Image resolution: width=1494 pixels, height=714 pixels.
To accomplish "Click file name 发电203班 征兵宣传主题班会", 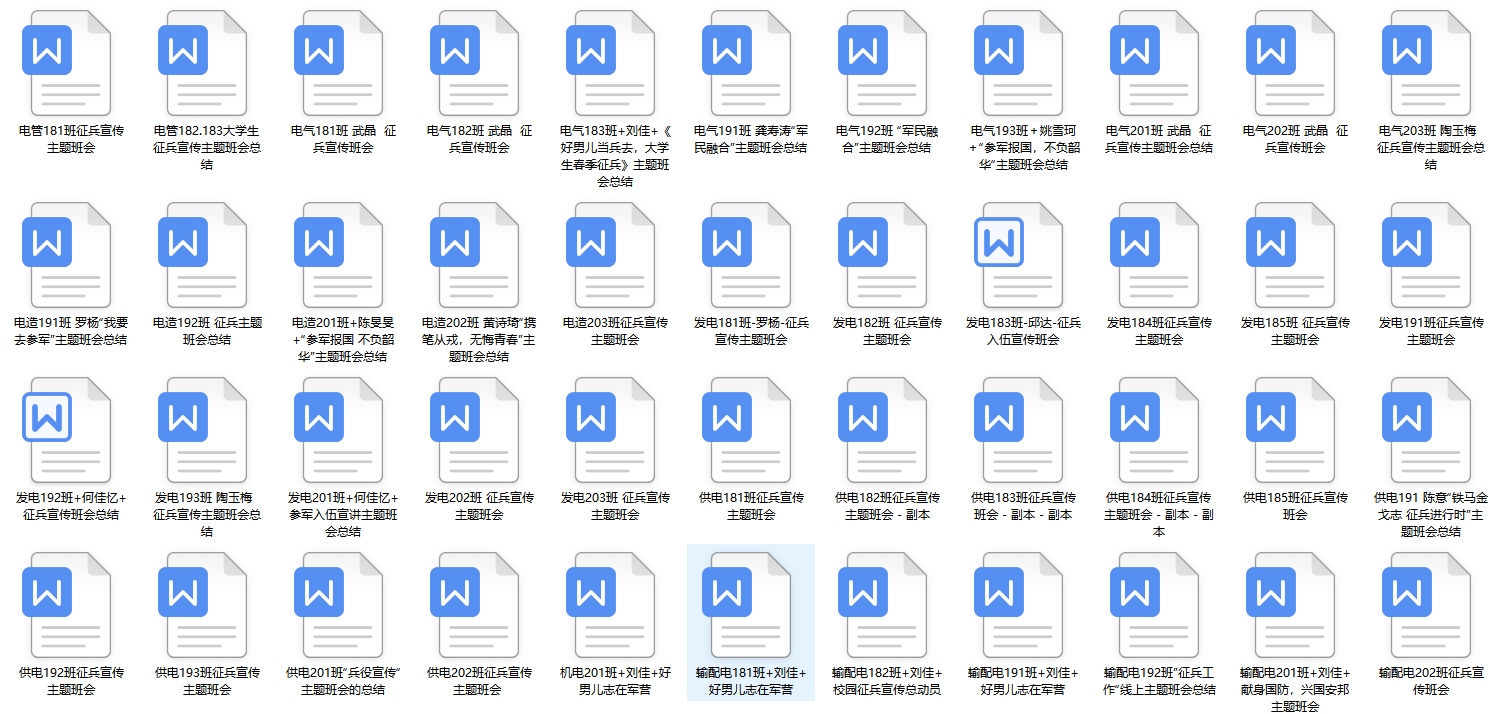I will [615, 506].
